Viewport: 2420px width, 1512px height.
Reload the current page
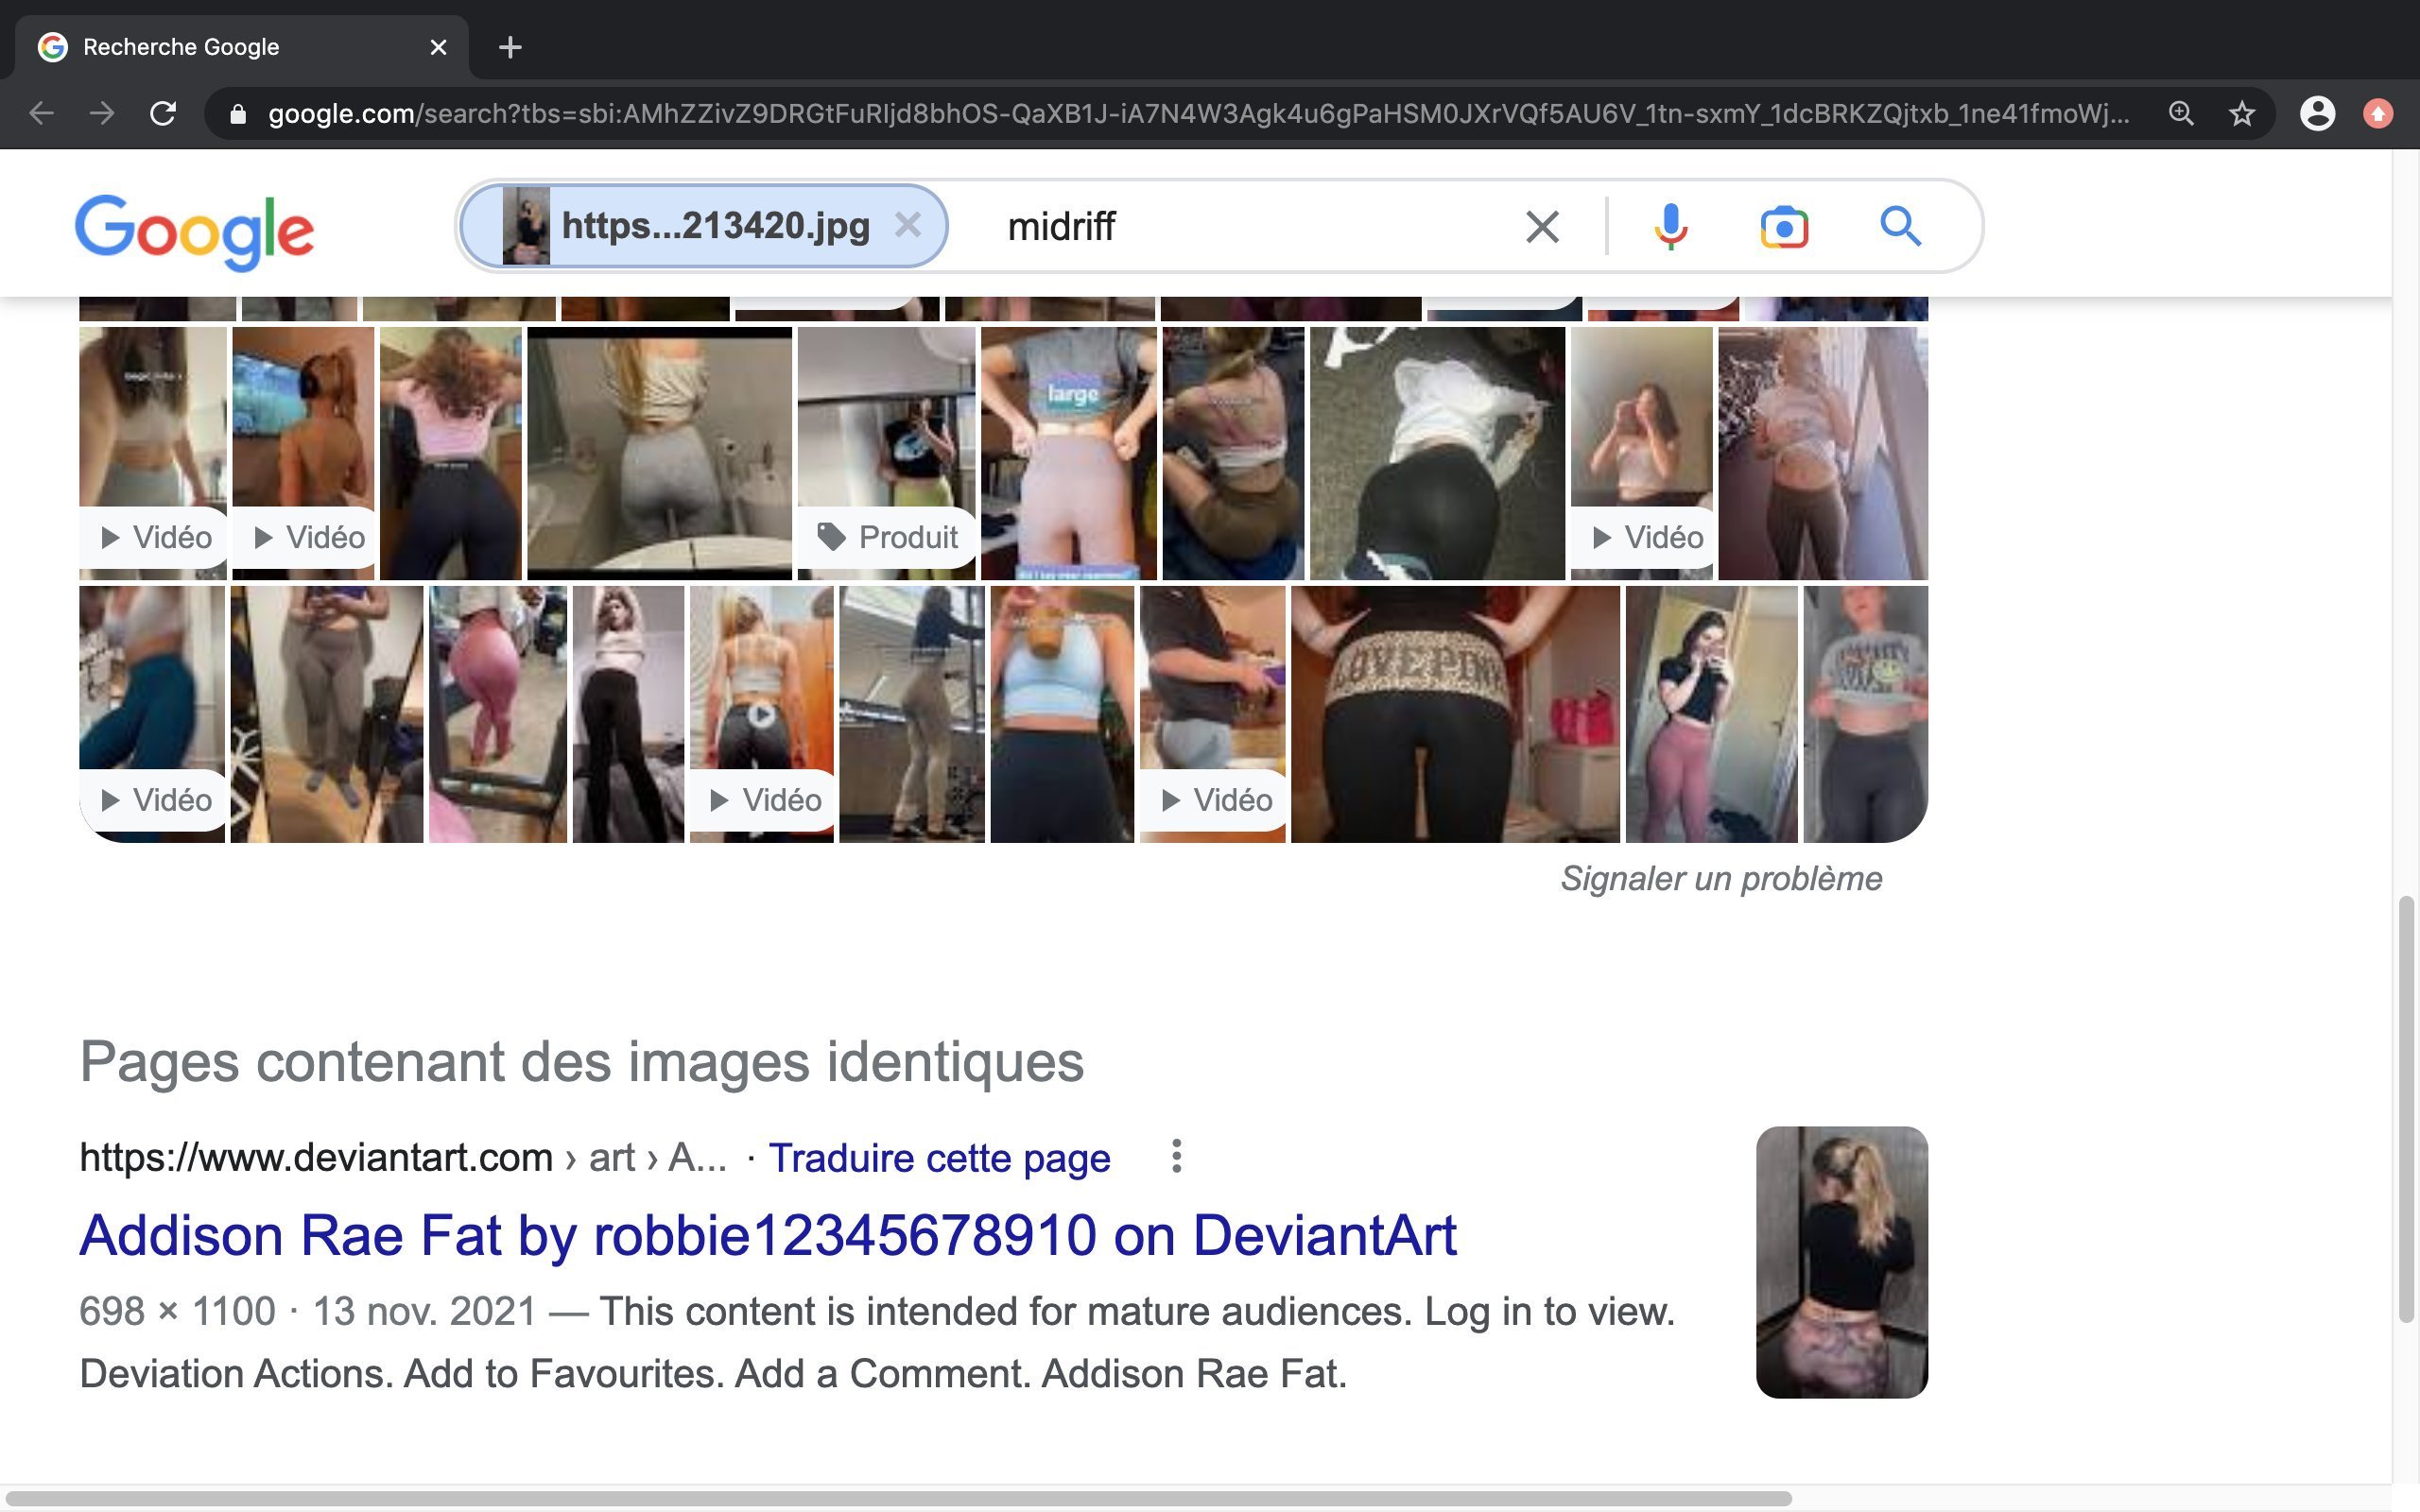click(163, 114)
